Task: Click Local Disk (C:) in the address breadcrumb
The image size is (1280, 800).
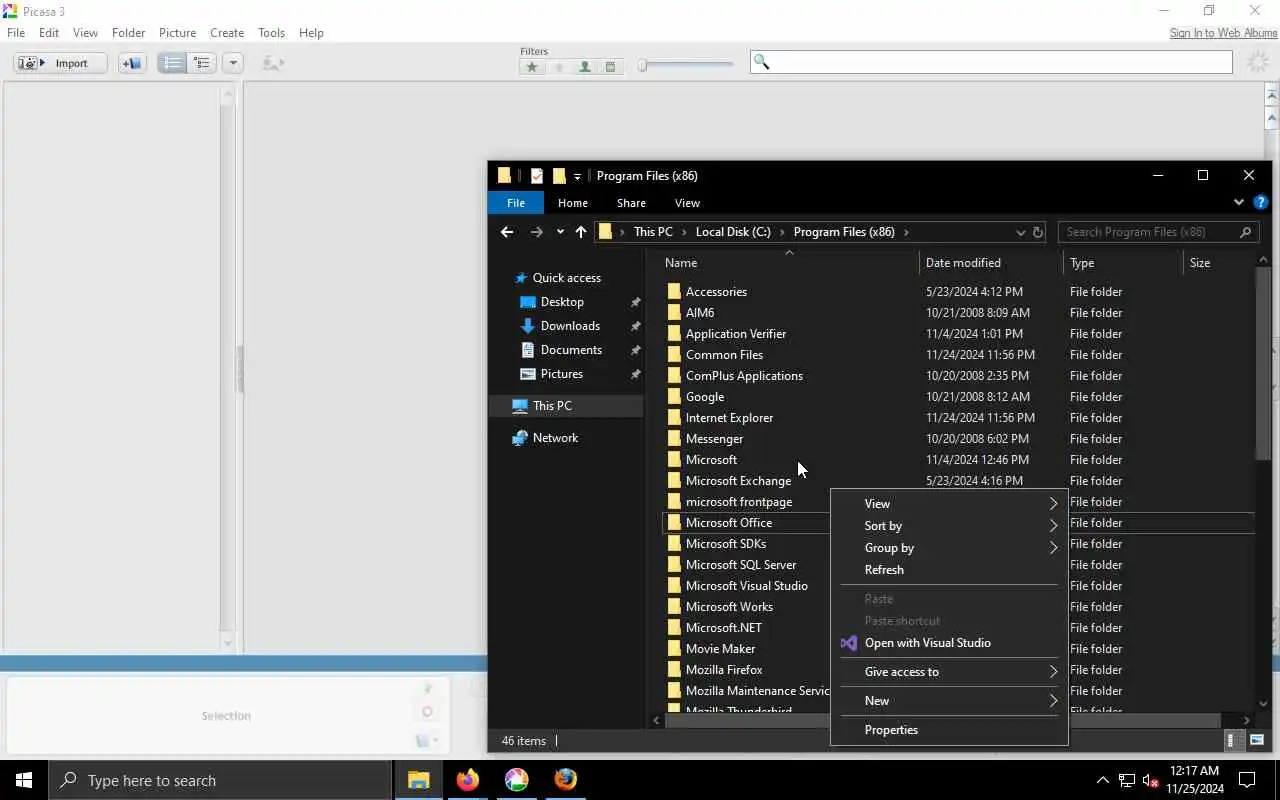Action: (733, 232)
